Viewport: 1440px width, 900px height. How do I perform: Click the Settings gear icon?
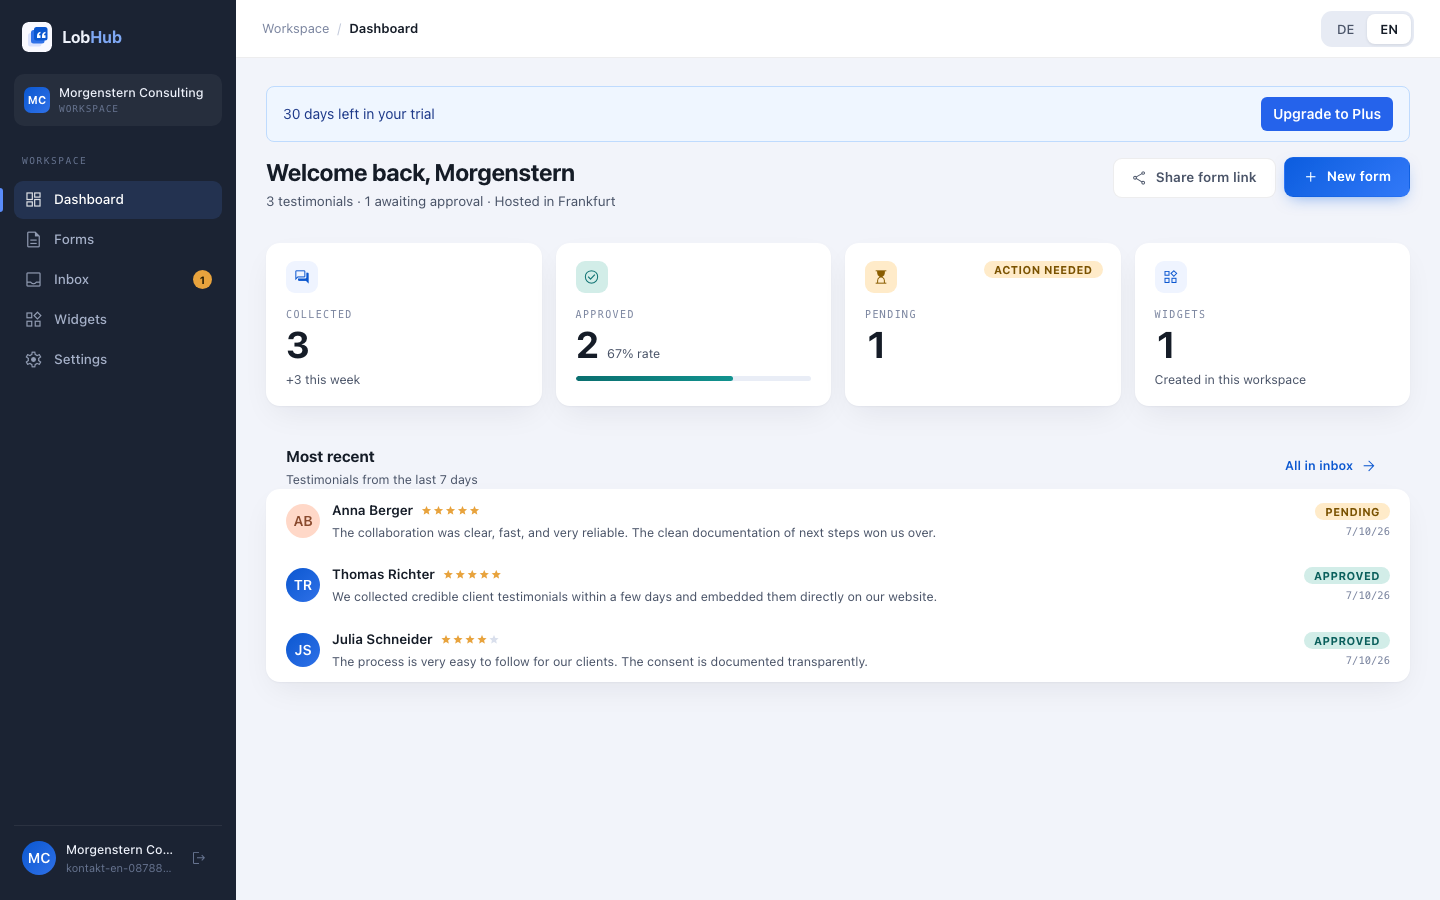34,360
